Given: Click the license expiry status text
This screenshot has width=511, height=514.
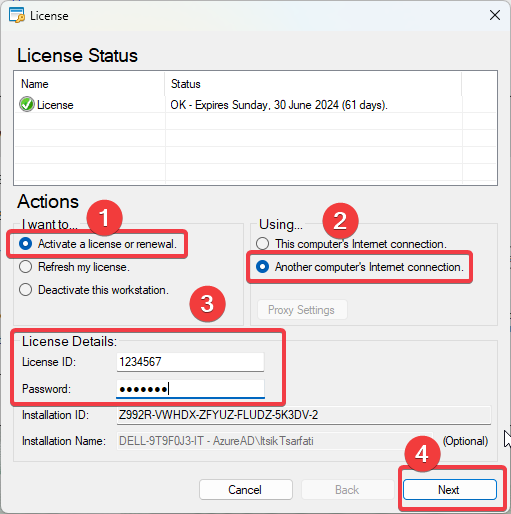Looking at the screenshot, I should pos(279,105).
